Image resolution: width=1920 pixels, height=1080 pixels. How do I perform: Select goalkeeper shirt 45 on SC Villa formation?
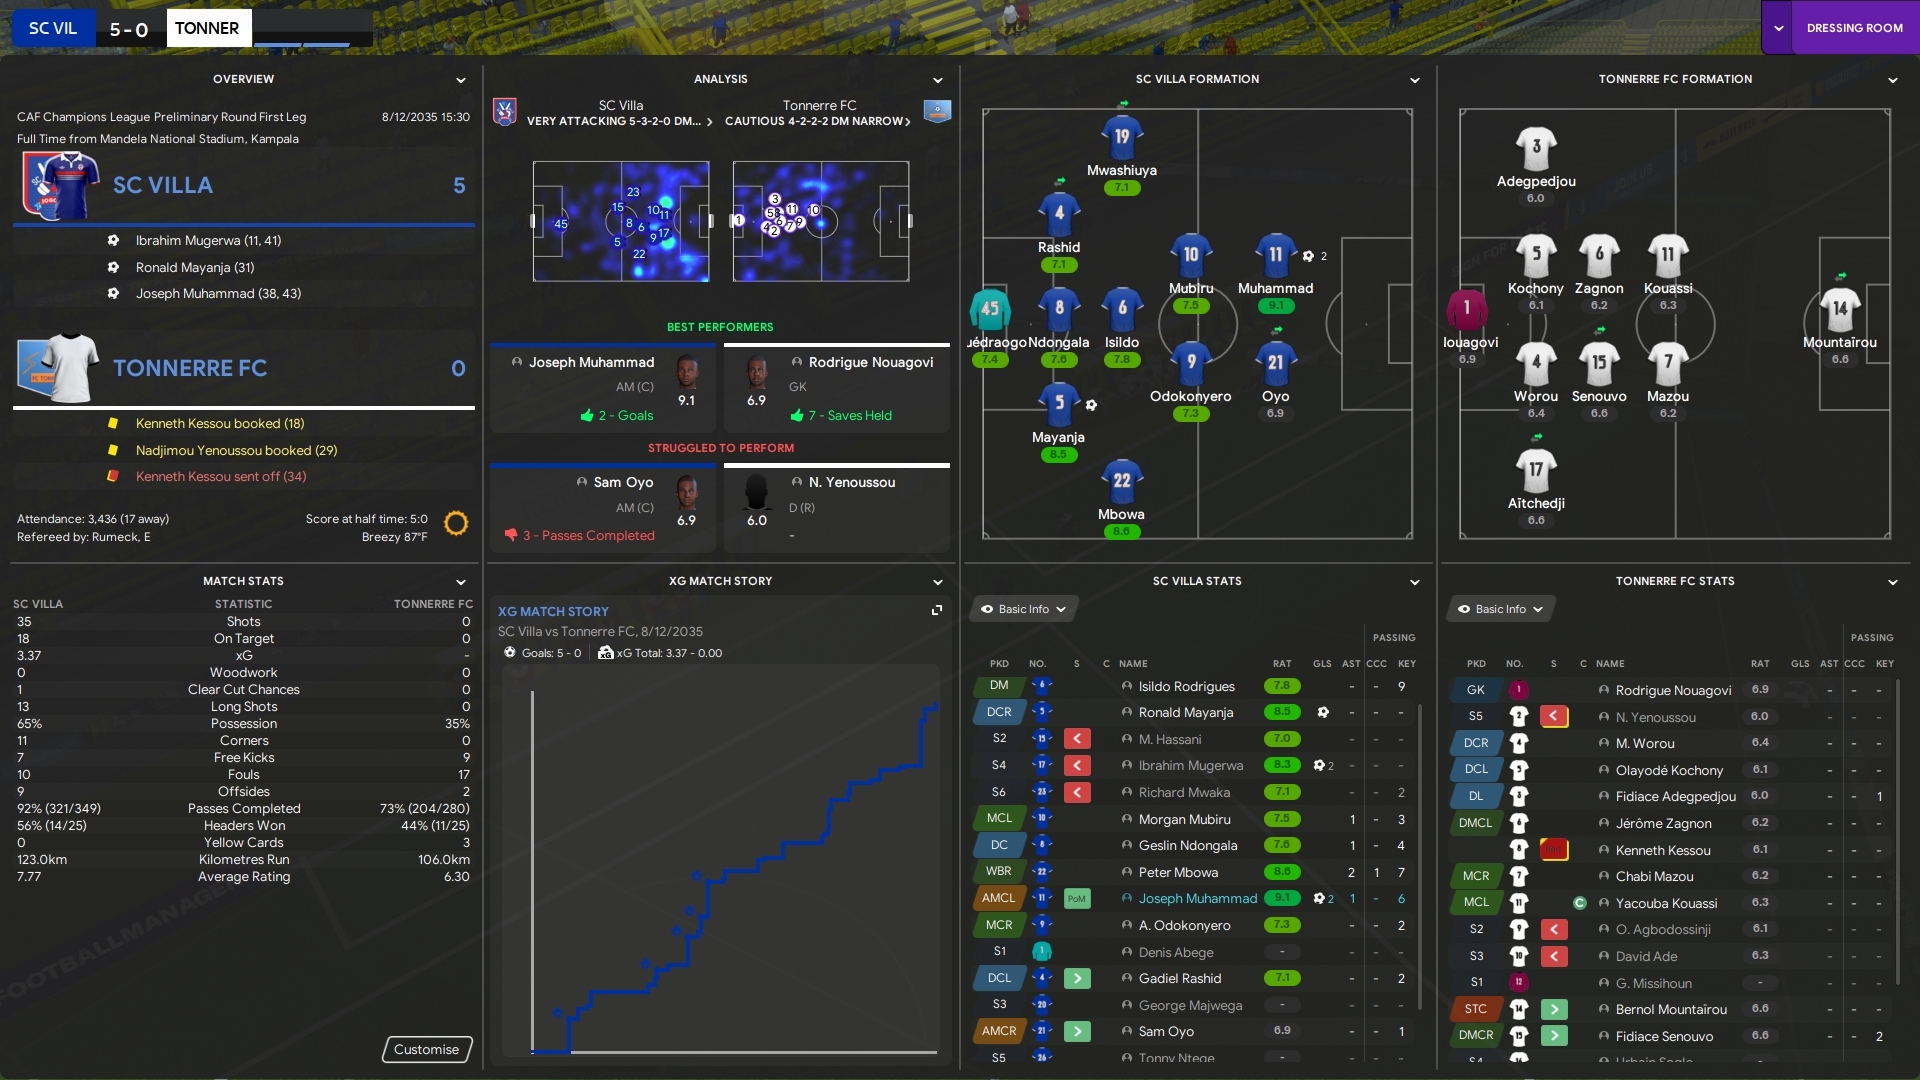click(990, 309)
